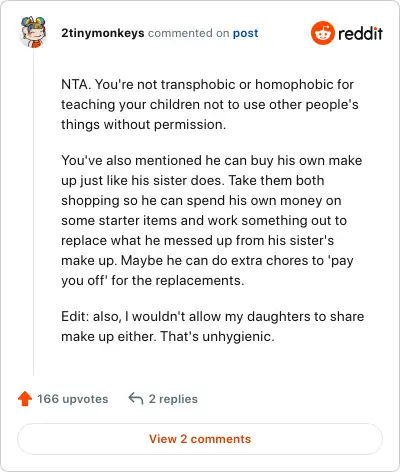Image resolution: width=400 pixels, height=472 pixels.
Task: Open the "2 replies" link
Action: tap(173, 399)
